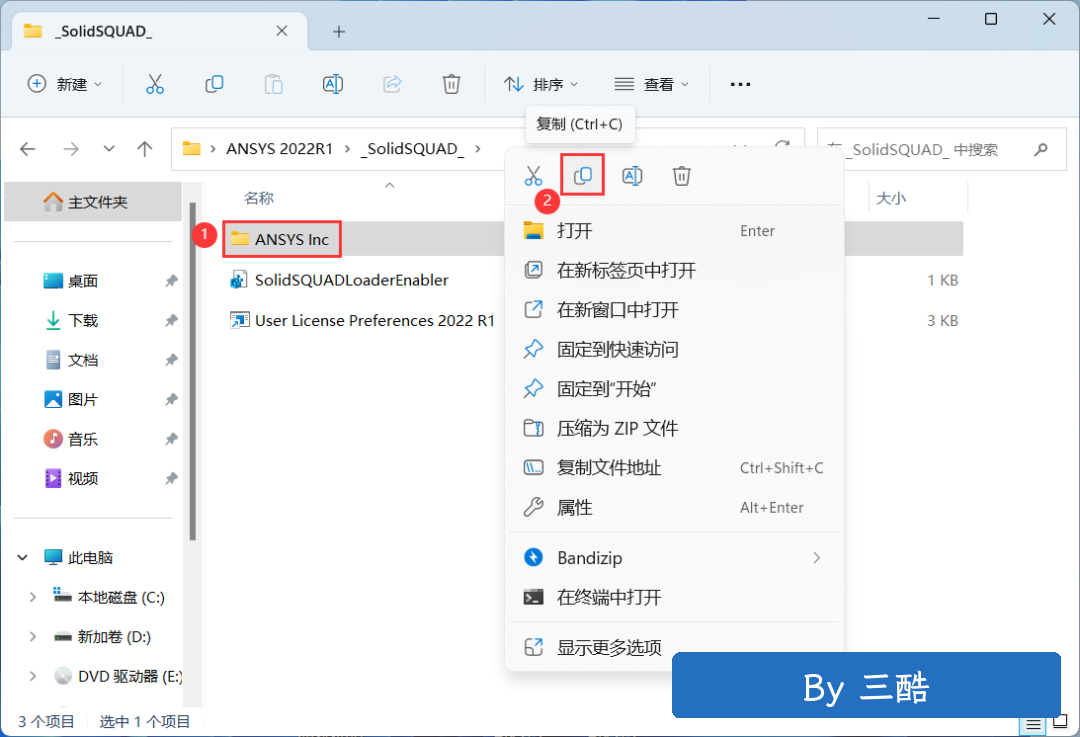Open recent locations dropdown arrow
The height and width of the screenshot is (737, 1080).
pos(109,149)
